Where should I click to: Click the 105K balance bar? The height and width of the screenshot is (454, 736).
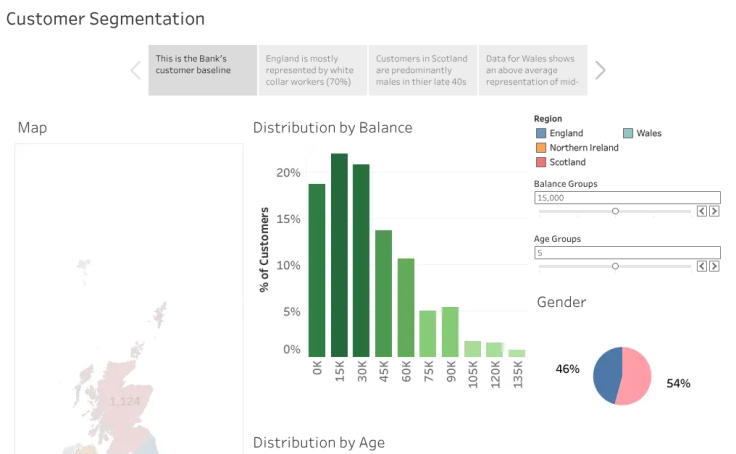click(x=473, y=349)
